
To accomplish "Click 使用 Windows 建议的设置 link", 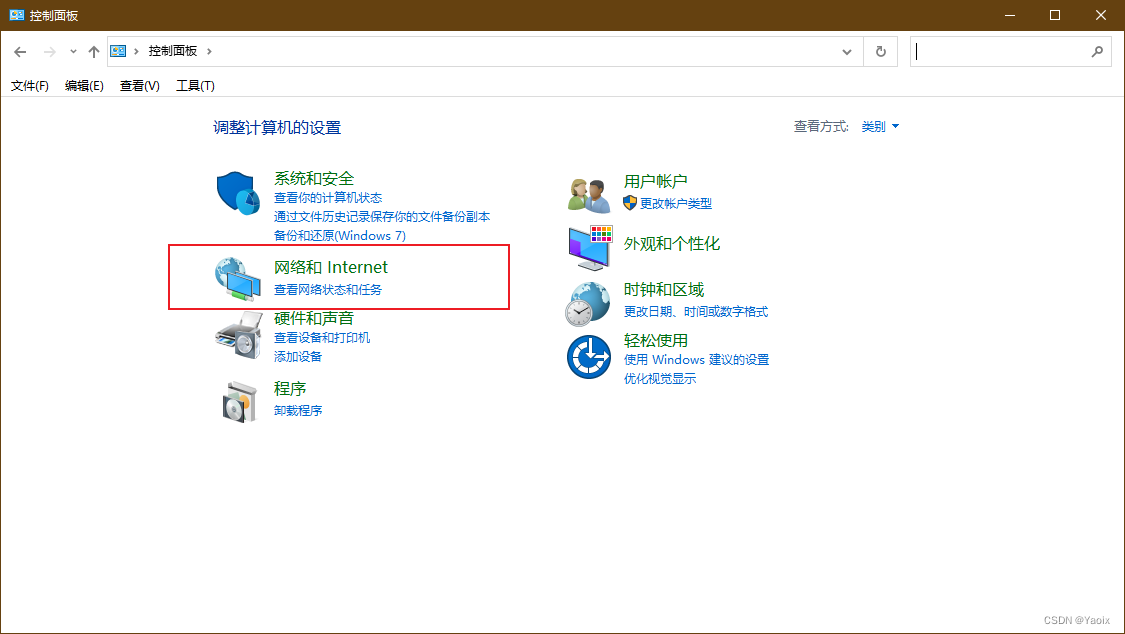I will tap(696, 360).
